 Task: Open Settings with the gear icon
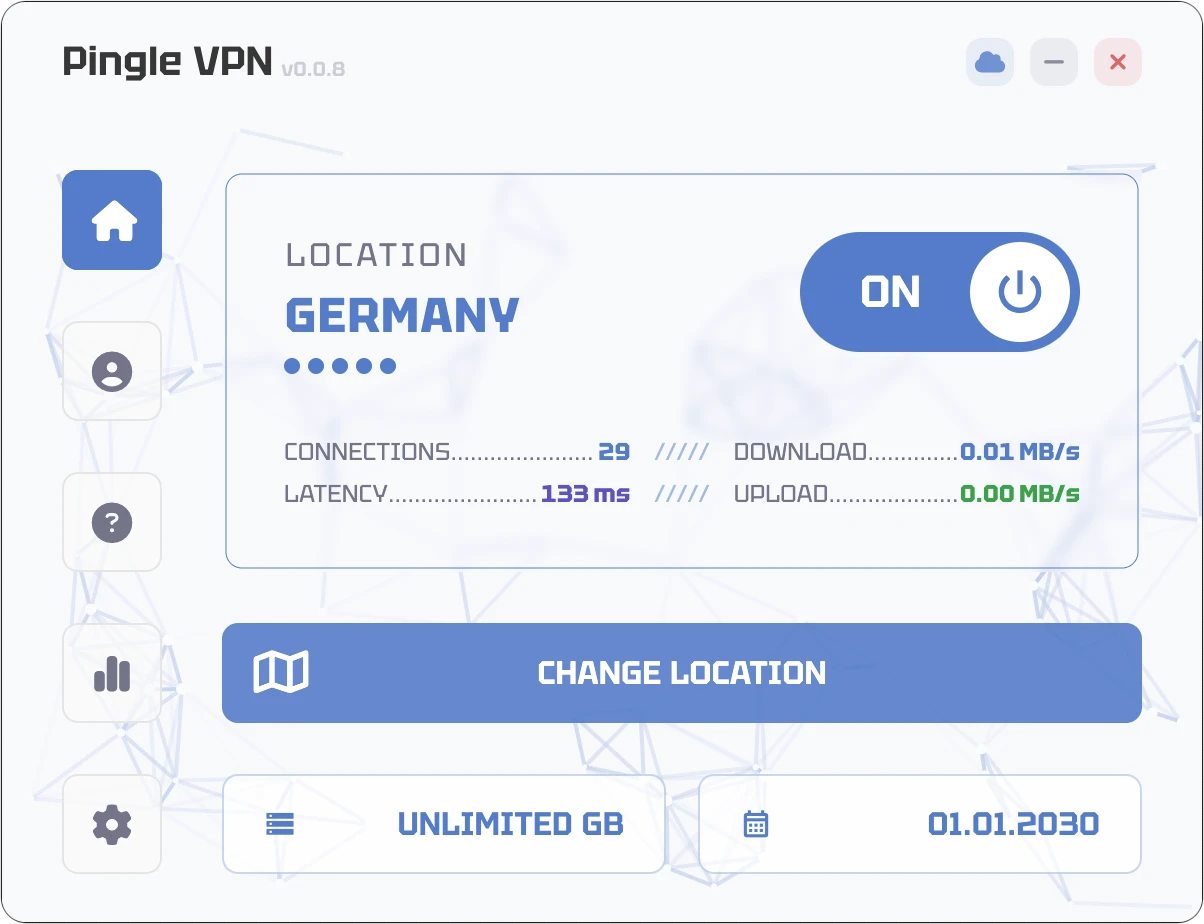point(111,824)
